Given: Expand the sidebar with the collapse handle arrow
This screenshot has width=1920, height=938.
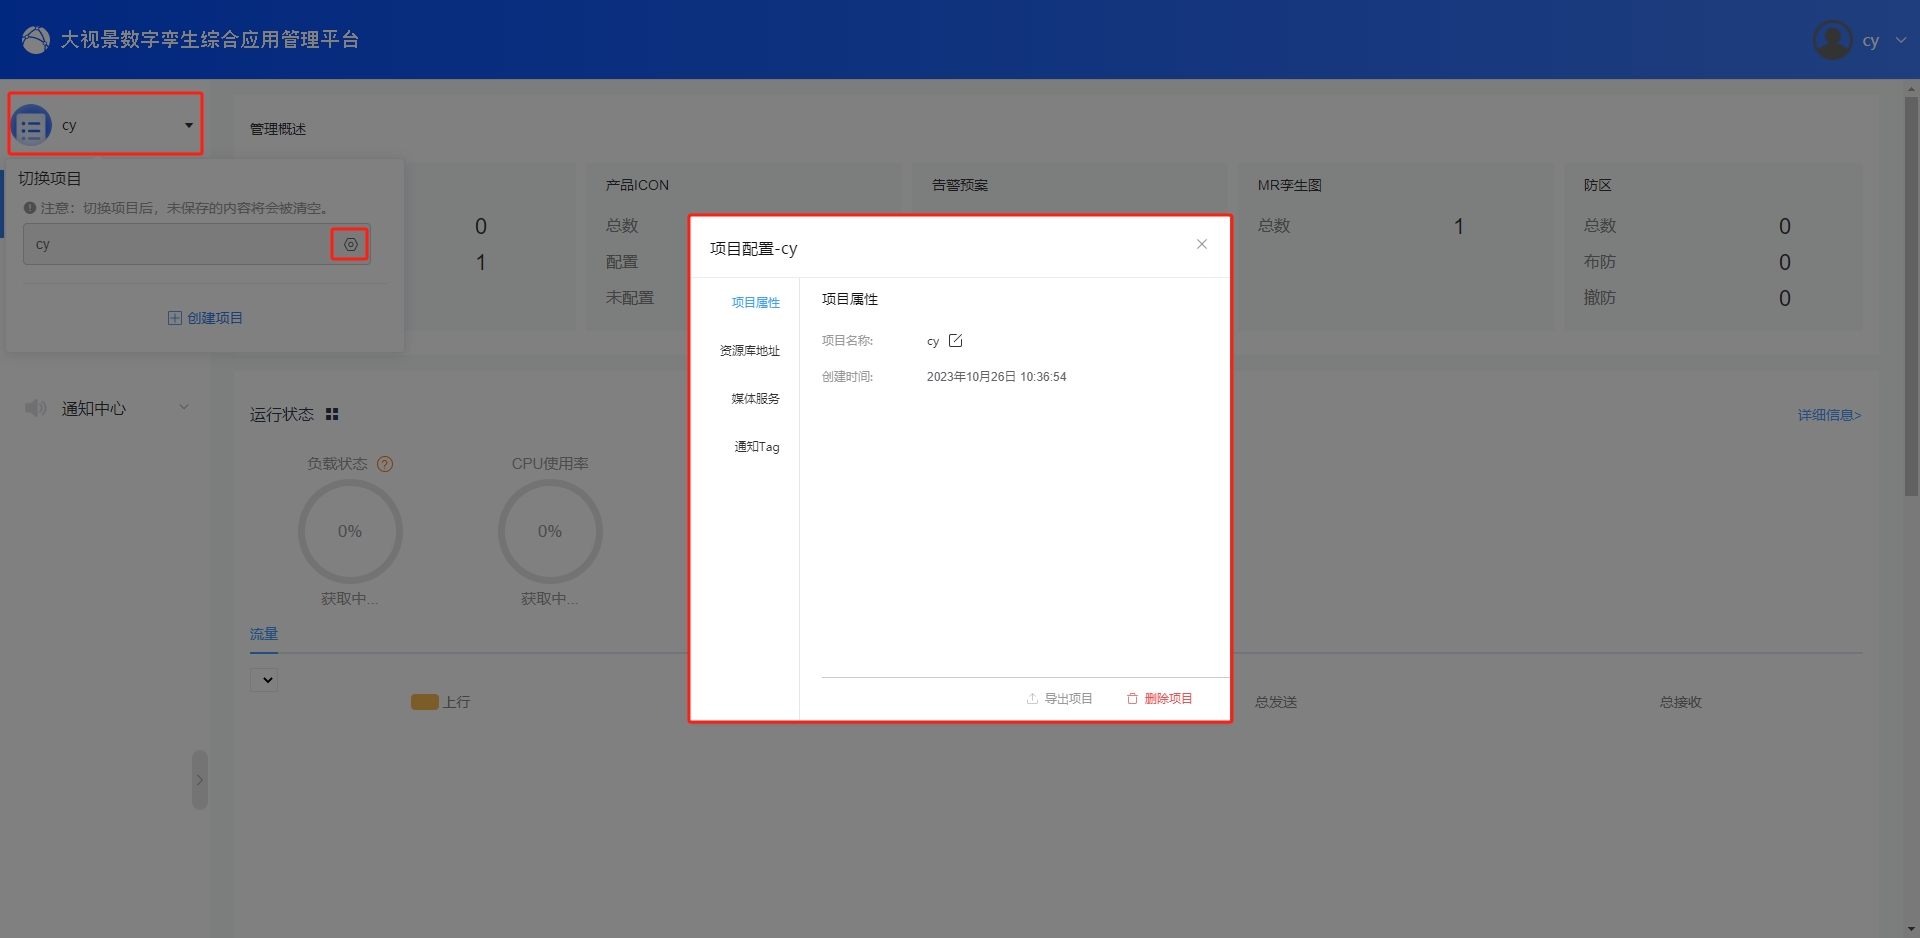Looking at the screenshot, I should pos(200,780).
